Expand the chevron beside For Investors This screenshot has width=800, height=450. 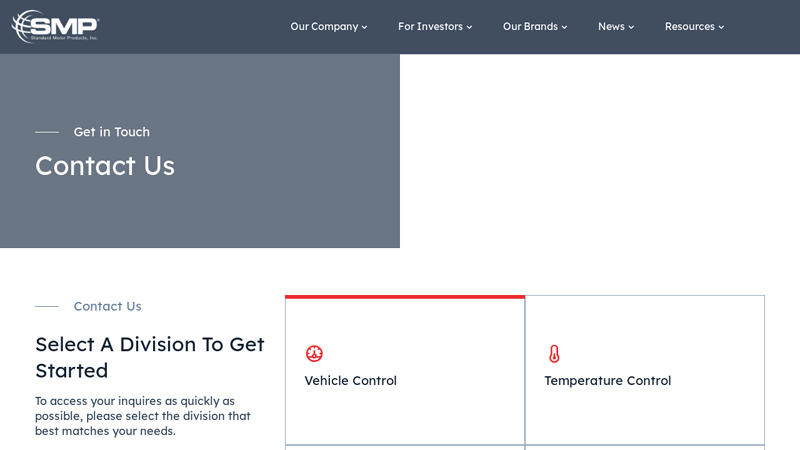(x=470, y=27)
